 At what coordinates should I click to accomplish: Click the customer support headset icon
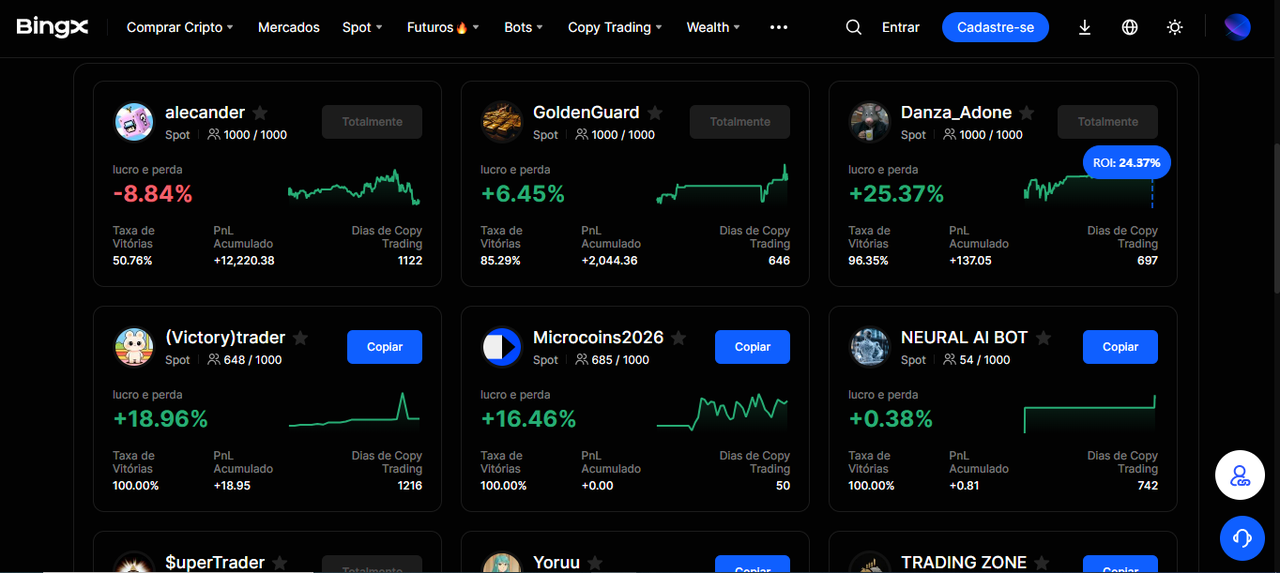tap(1242, 539)
